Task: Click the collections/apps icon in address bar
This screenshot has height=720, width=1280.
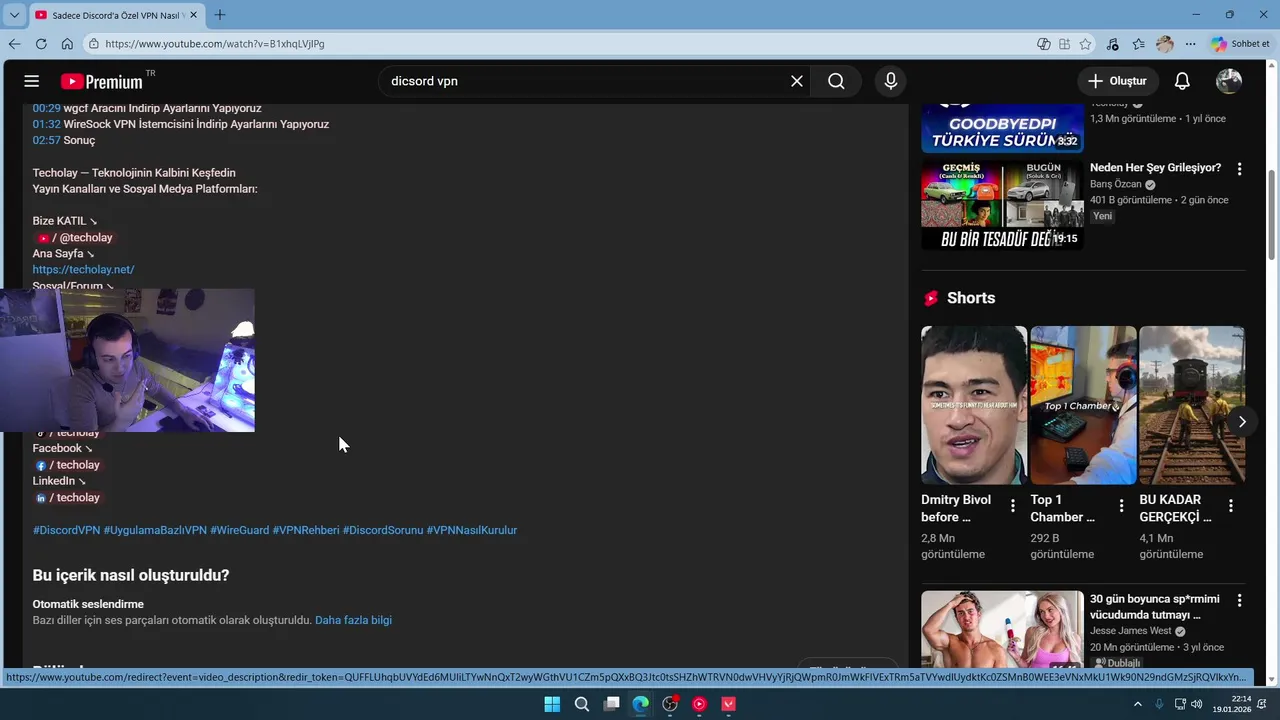Action: (x=1064, y=44)
